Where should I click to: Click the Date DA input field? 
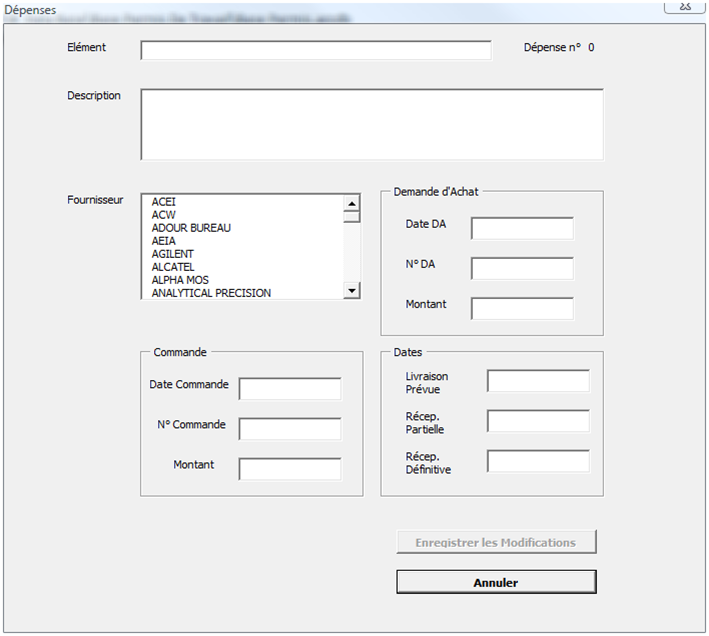pyautogui.click(x=522, y=229)
